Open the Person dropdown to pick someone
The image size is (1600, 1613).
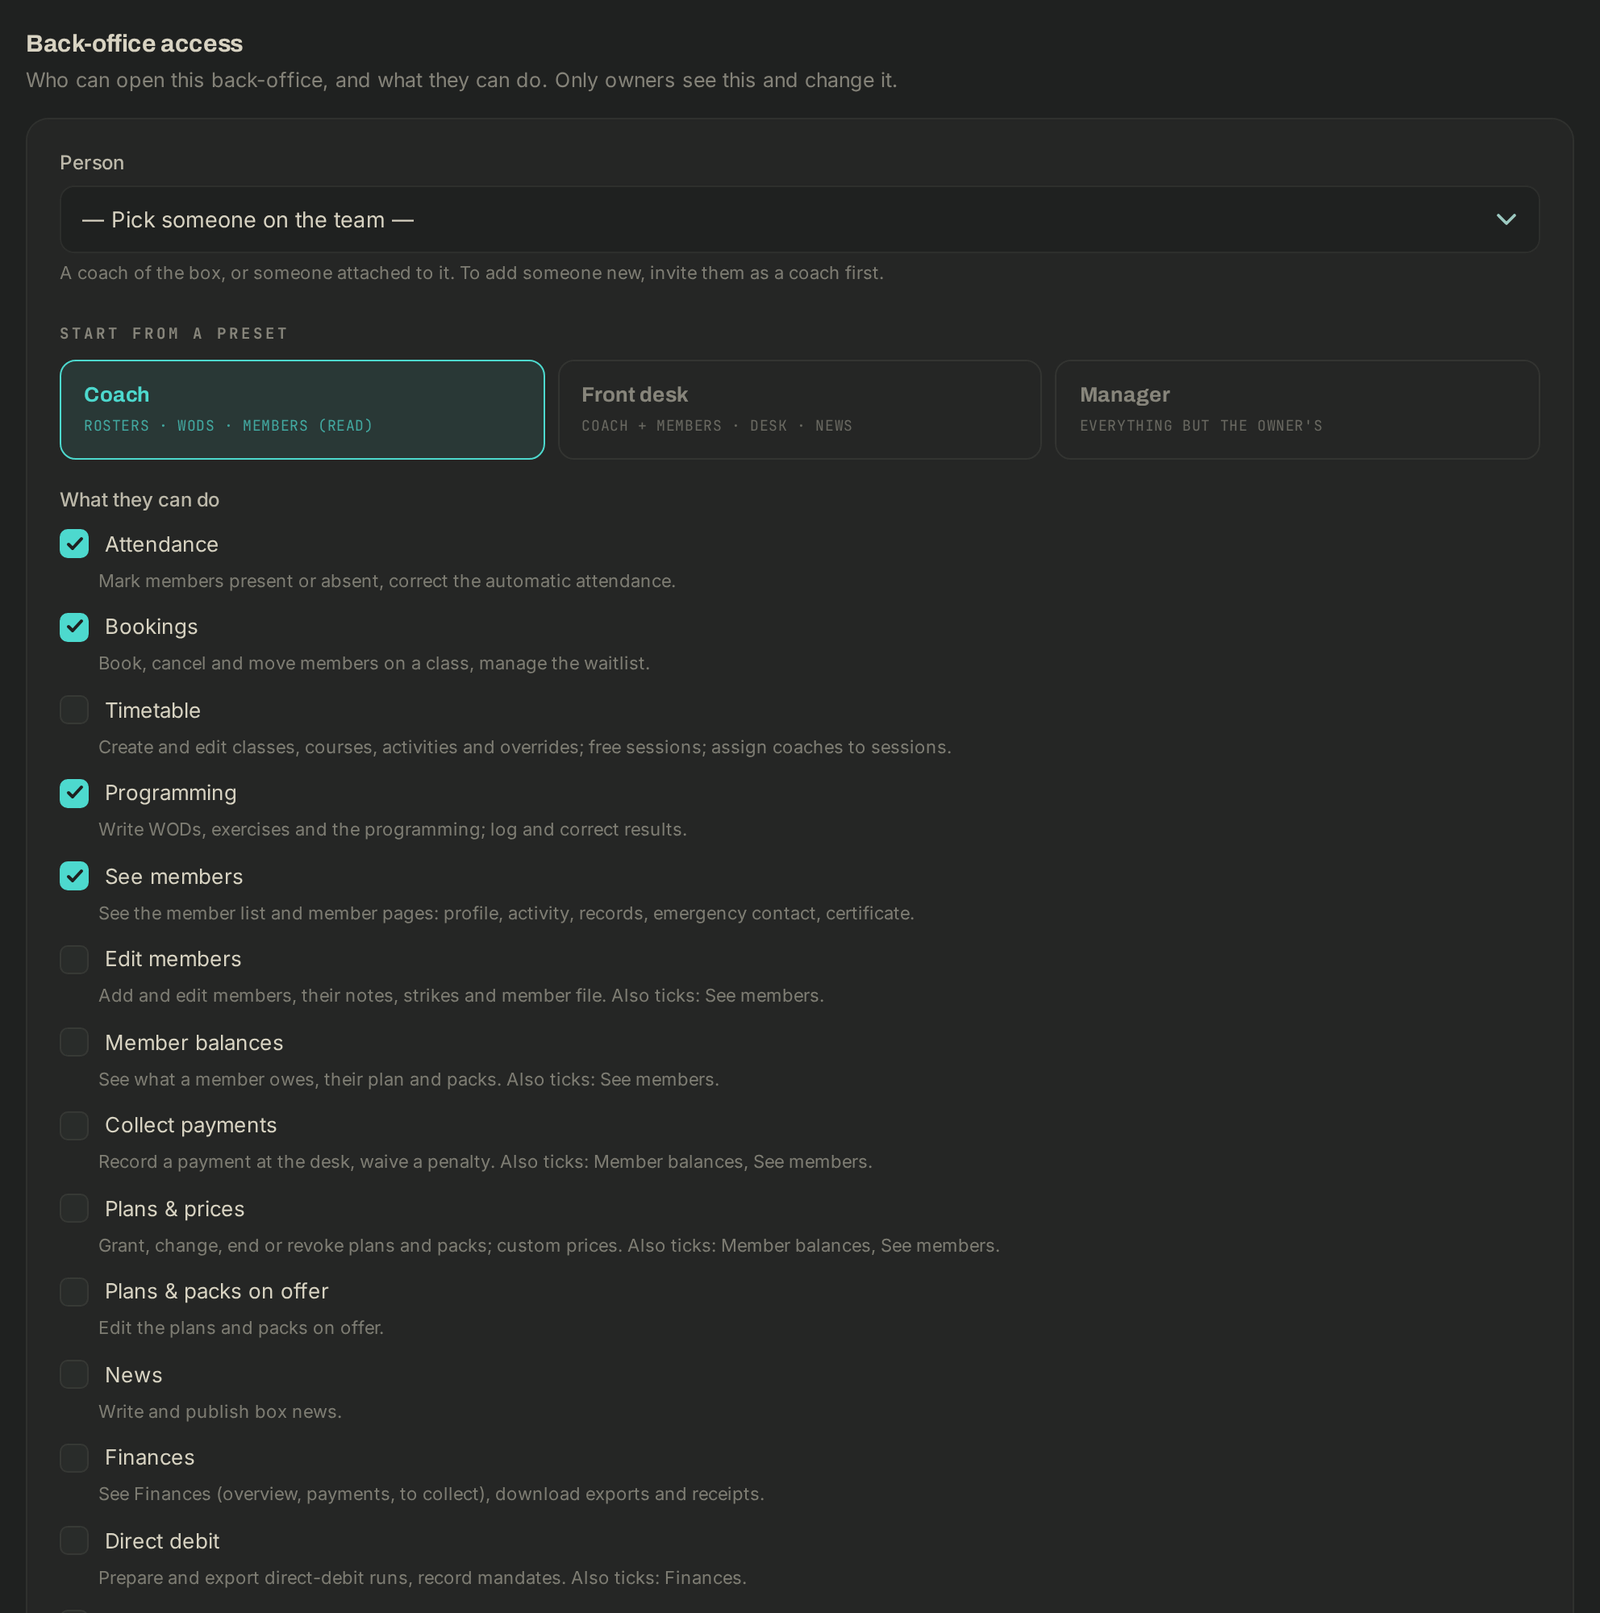[799, 219]
